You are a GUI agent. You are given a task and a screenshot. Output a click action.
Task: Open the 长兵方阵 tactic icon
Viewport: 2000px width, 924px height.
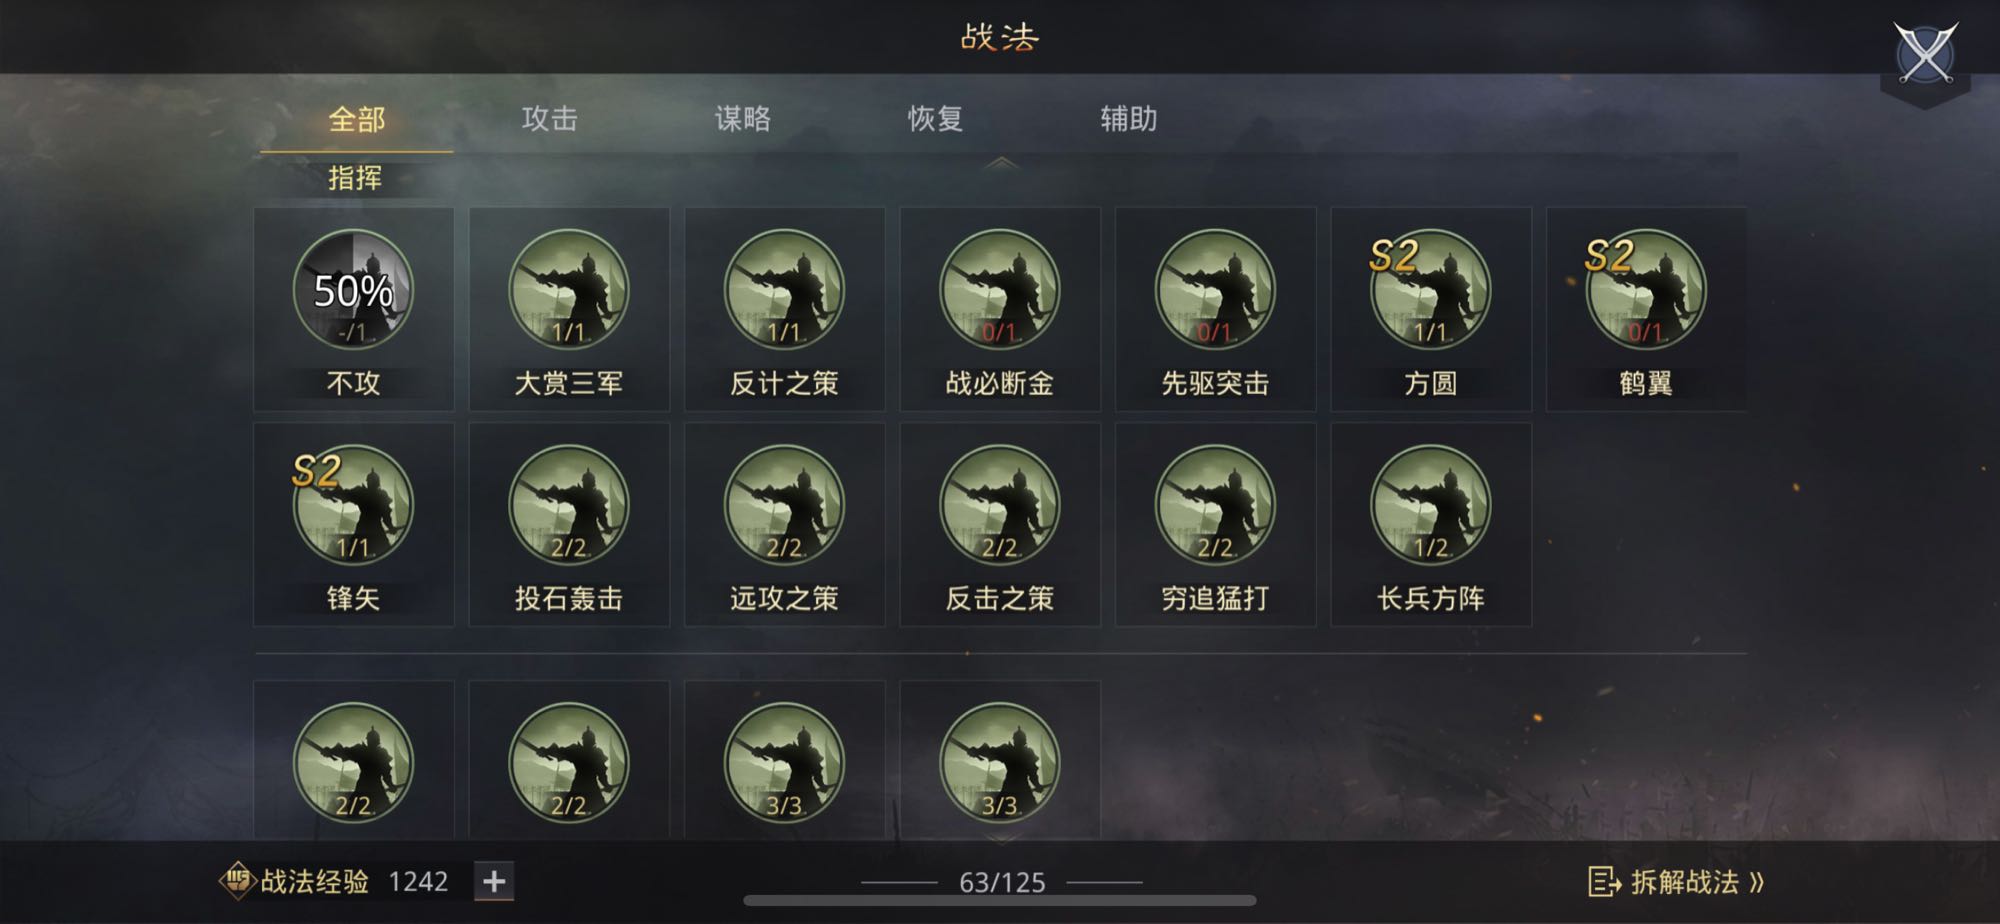click(1431, 505)
